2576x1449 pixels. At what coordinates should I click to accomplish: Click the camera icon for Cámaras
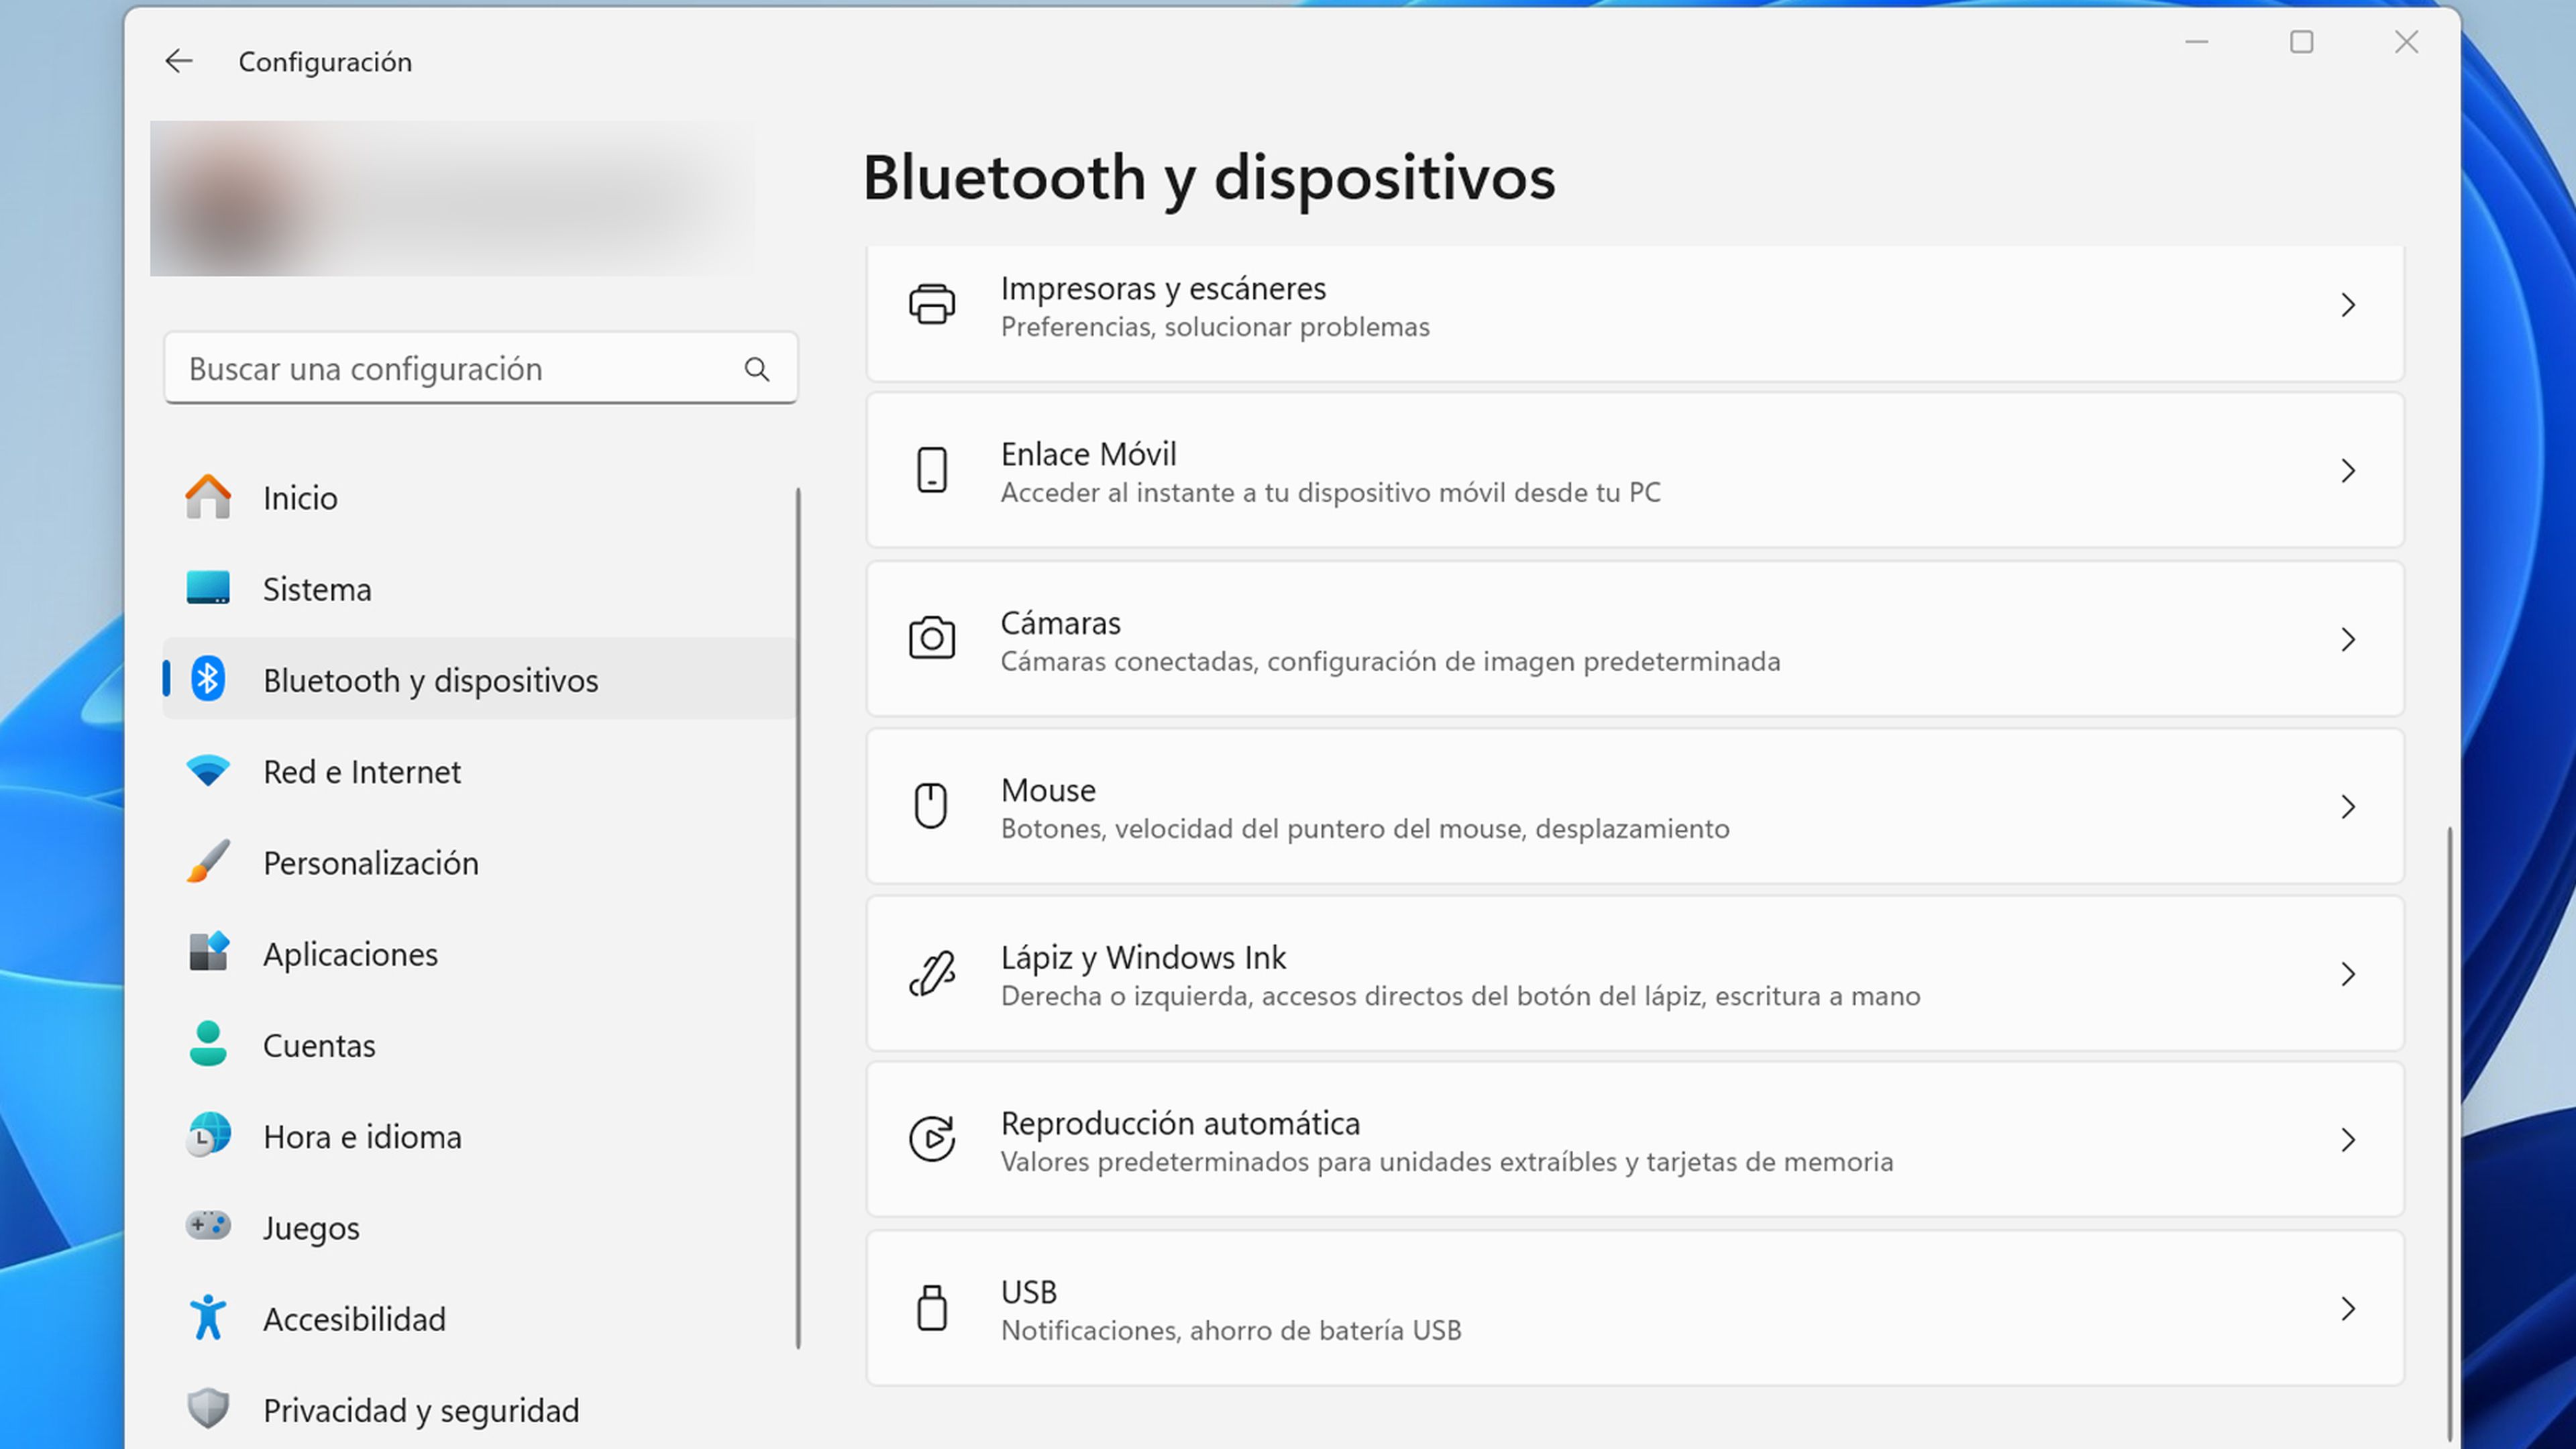[x=932, y=638]
